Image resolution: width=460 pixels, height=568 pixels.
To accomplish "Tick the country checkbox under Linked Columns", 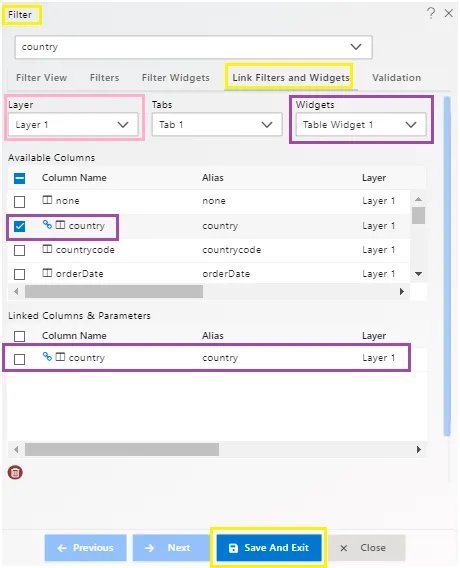I will click(x=20, y=359).
